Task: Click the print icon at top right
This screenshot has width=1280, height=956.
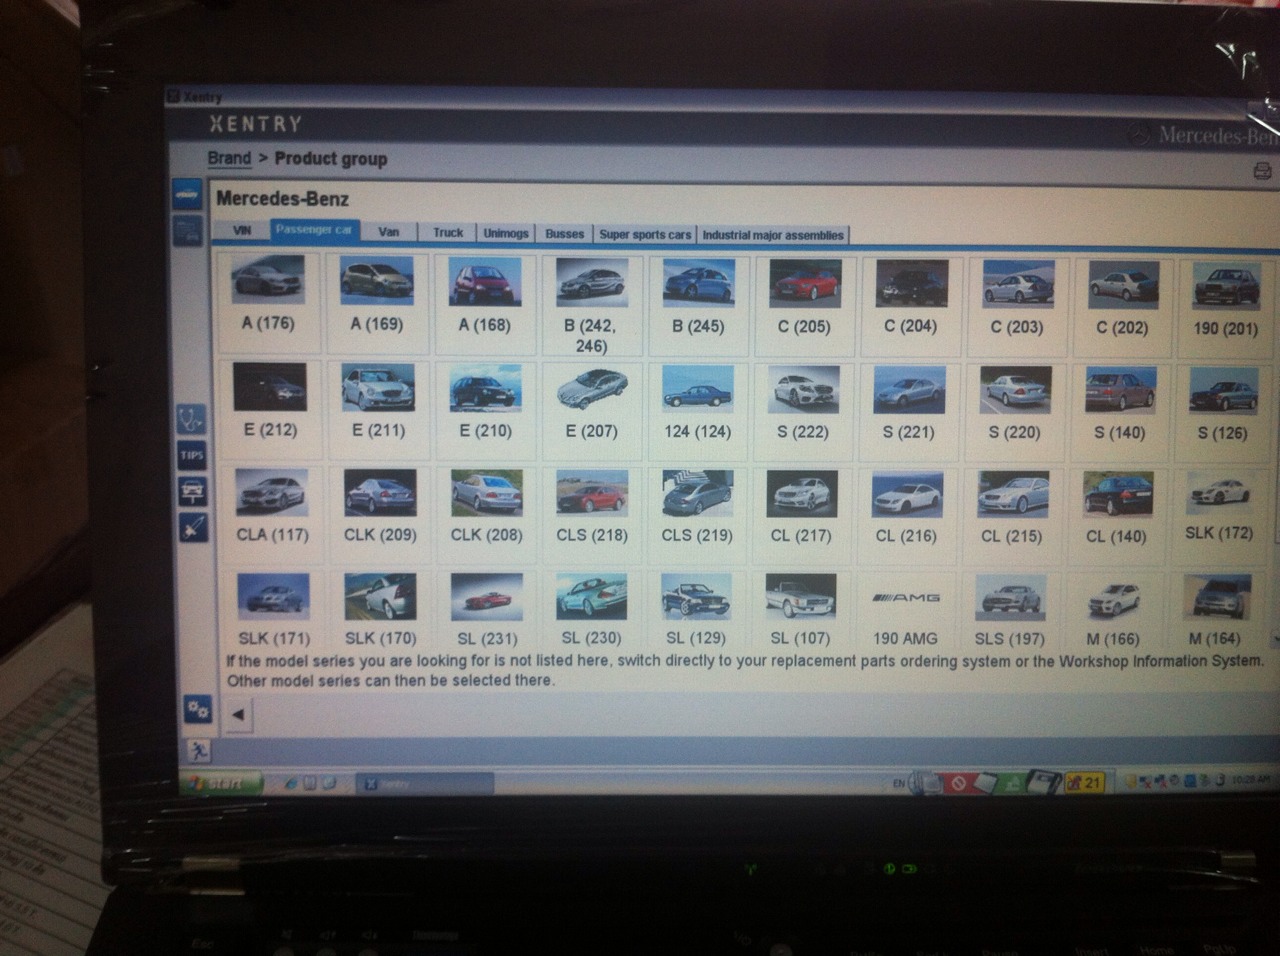Action: tap(1263, 171)
